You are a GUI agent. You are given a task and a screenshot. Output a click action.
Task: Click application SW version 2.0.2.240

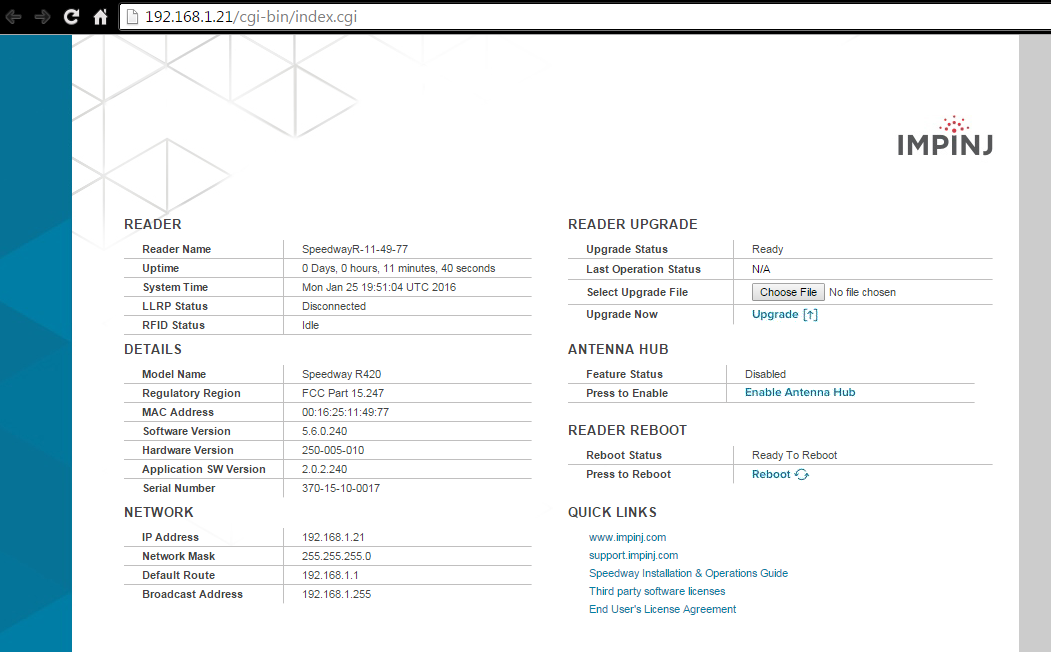click(324, 469)
